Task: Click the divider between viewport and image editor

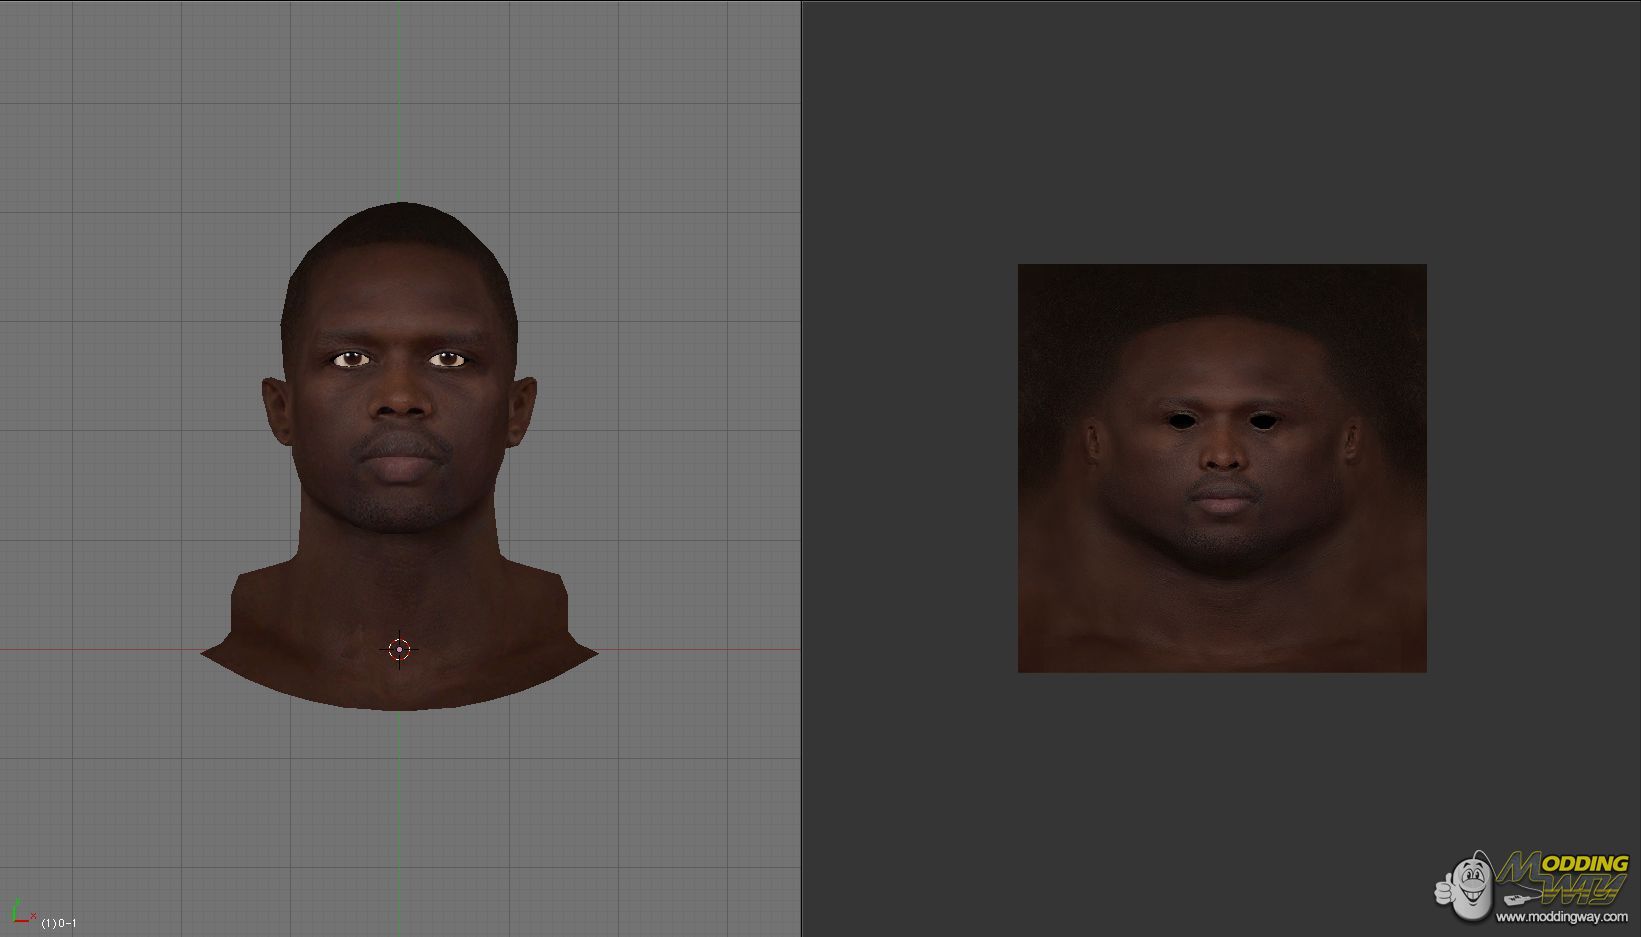Action: coord(801,468)
